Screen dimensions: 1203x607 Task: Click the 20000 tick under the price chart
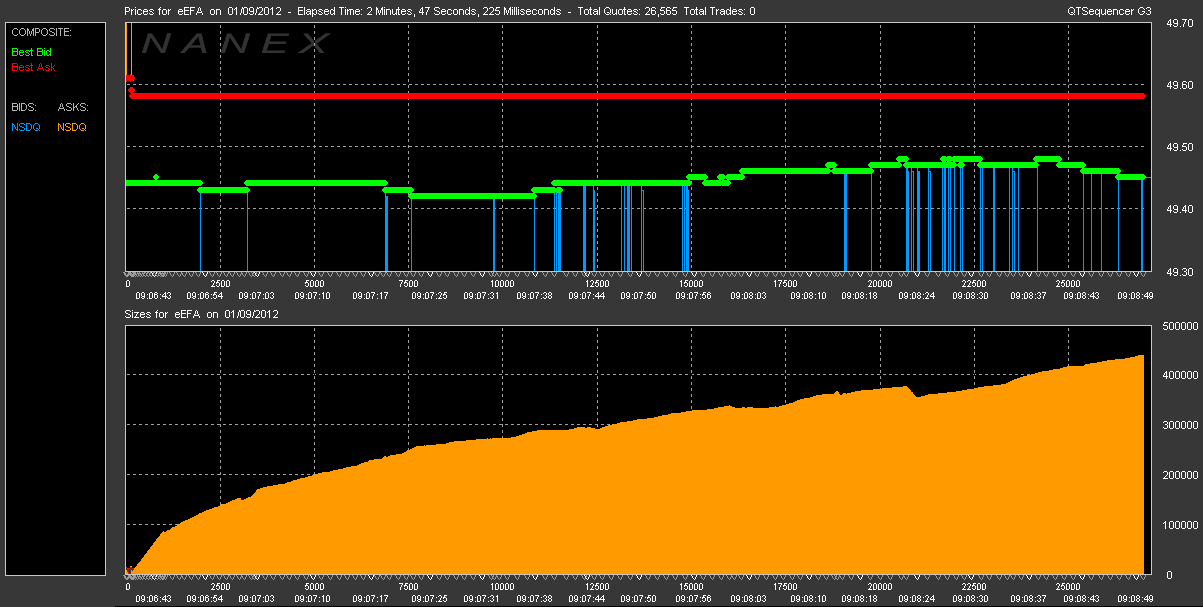click(879, 284)
